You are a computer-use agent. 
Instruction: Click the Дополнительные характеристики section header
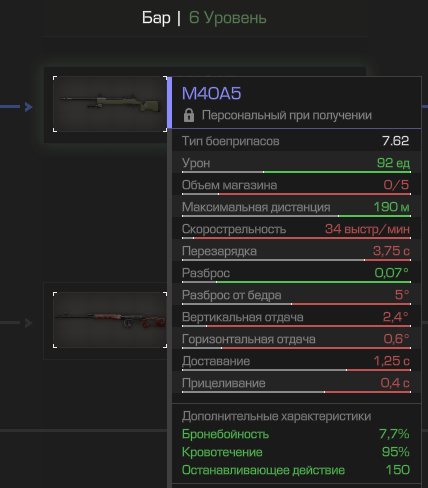point(276,416)
